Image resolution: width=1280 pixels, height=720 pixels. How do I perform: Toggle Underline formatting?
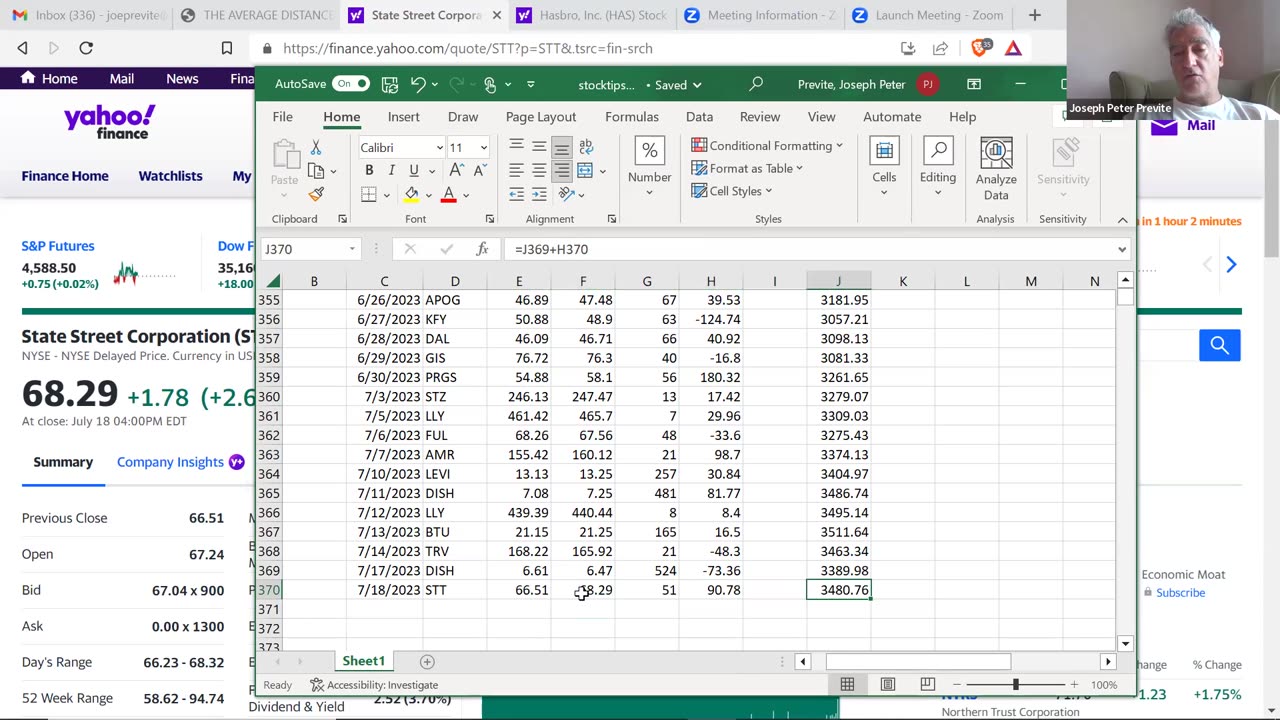point(414,170)
